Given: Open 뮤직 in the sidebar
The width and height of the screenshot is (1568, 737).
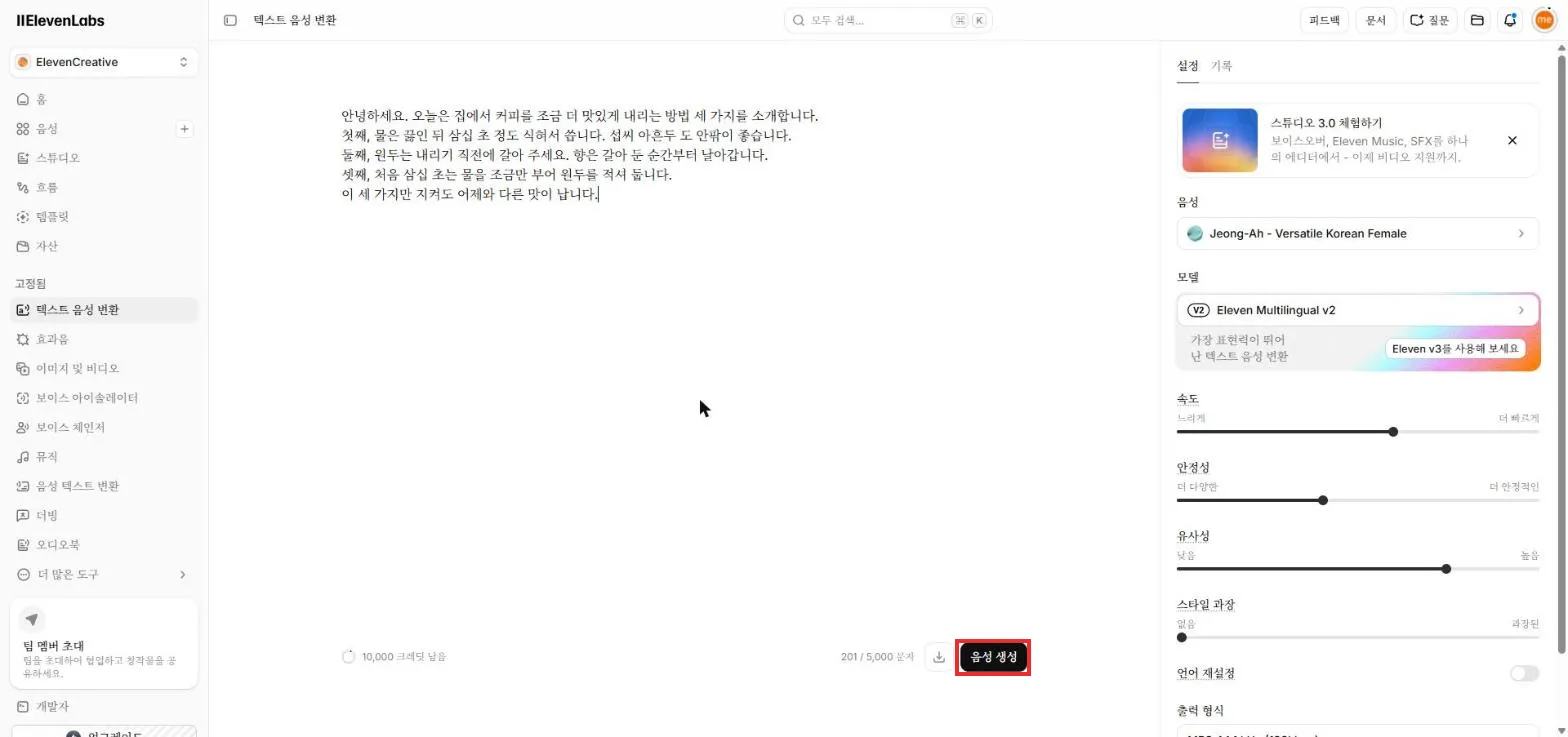Looking at the screenshot, I should pyautogui.click(x=104, y=456).
